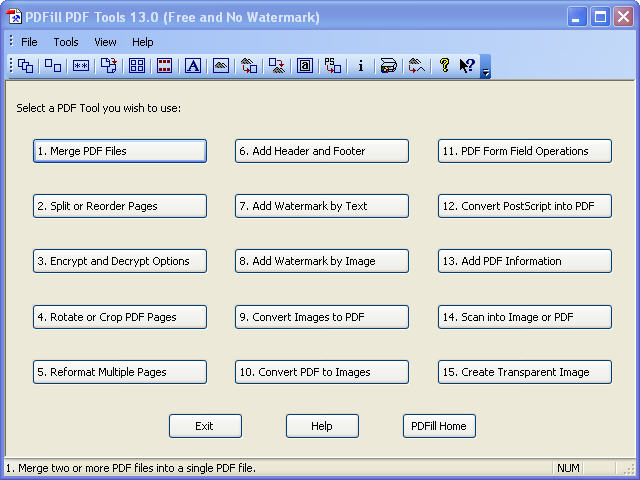This screenshot has width=640, height=480.
Task: Click the Encrypt and Decrypt asterisks toolbar icon
Action: [81, 66]
